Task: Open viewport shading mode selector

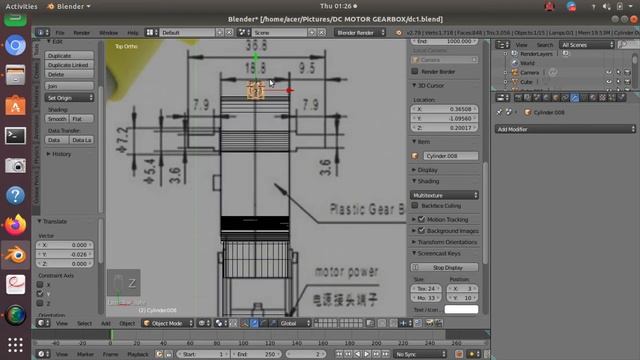Action: point(204,323)
